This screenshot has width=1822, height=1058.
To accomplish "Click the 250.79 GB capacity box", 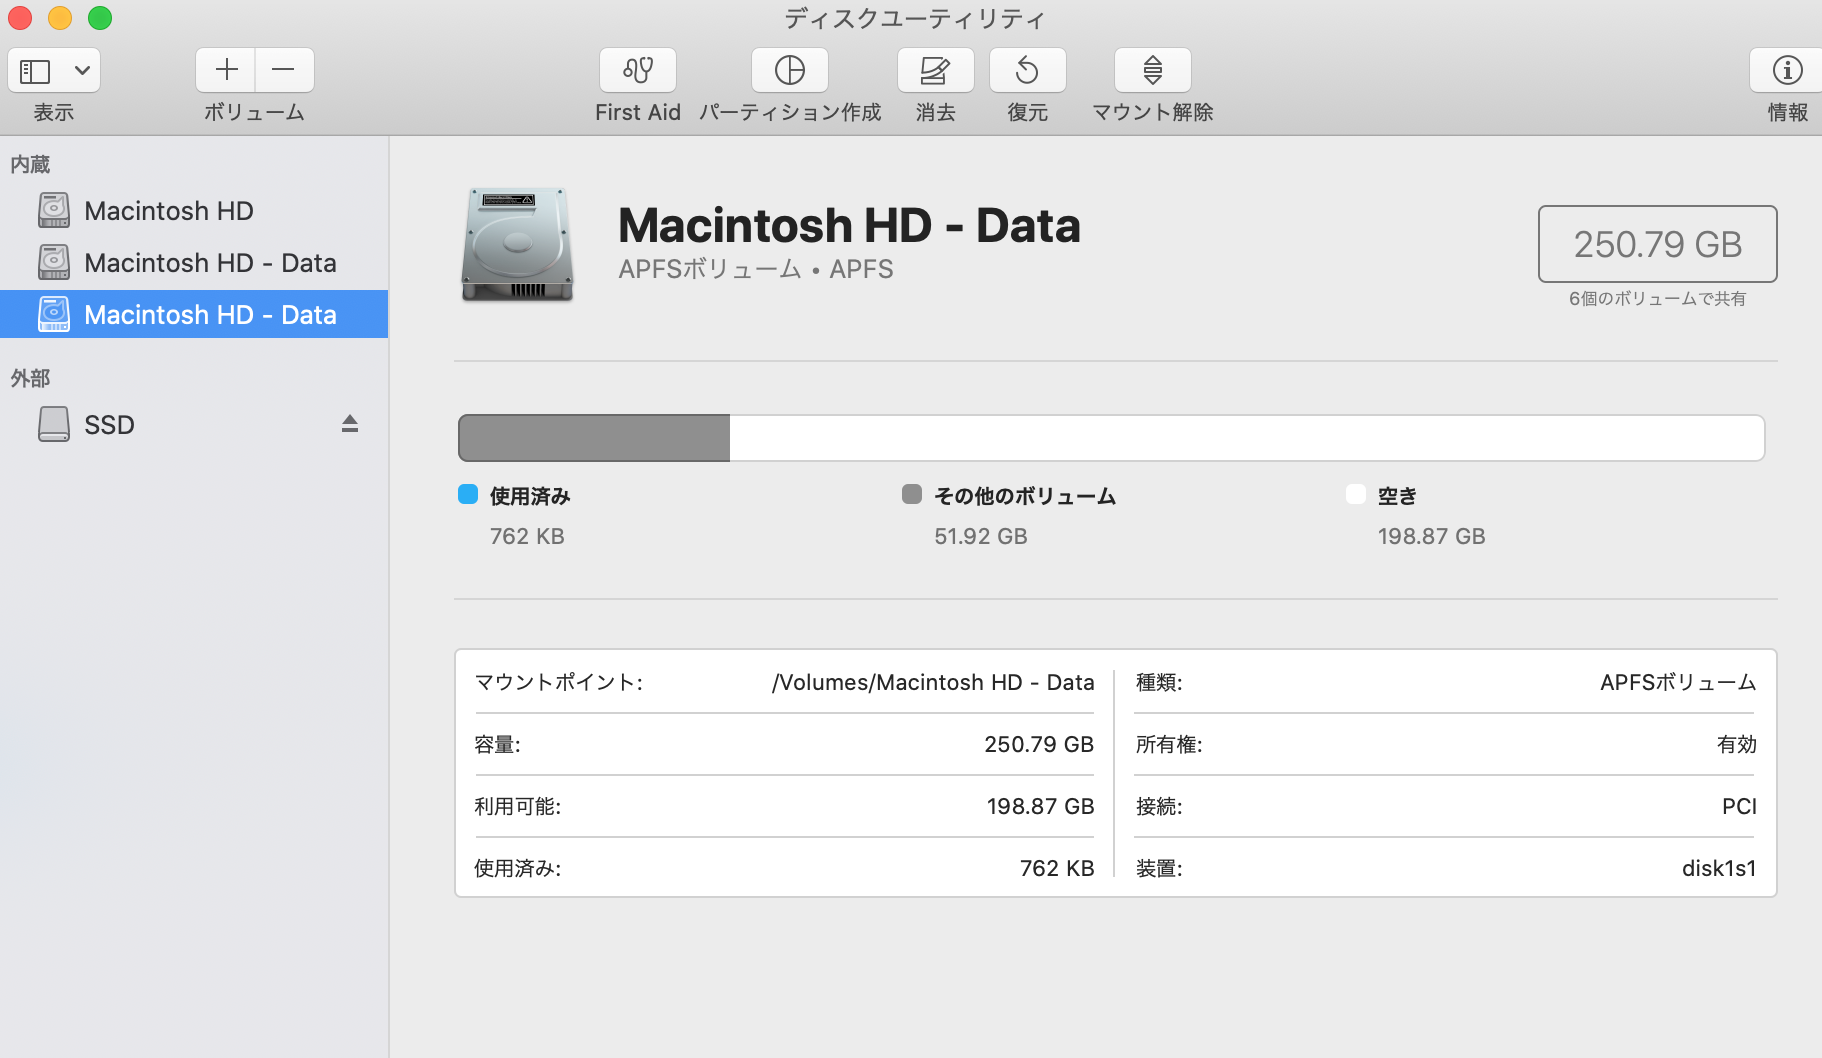I will [1657, 244].
